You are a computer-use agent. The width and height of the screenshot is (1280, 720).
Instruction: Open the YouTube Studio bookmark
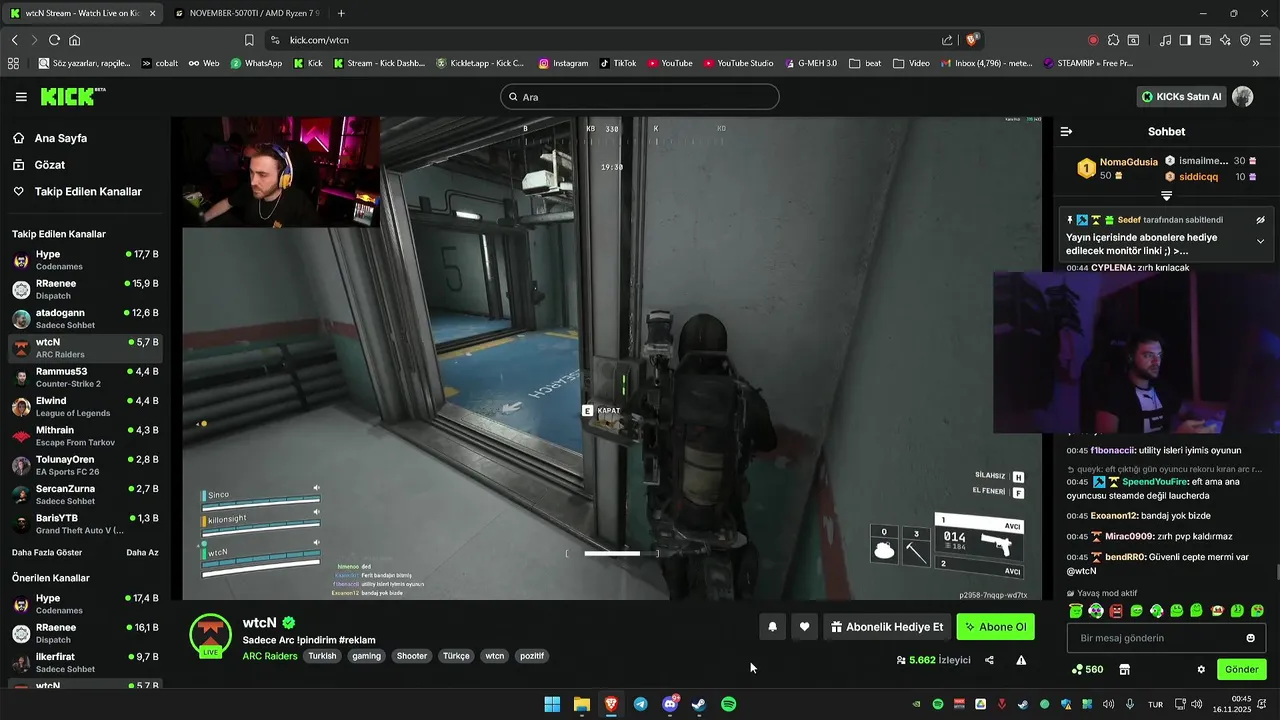pyautogui.click(x=738, y=63)
